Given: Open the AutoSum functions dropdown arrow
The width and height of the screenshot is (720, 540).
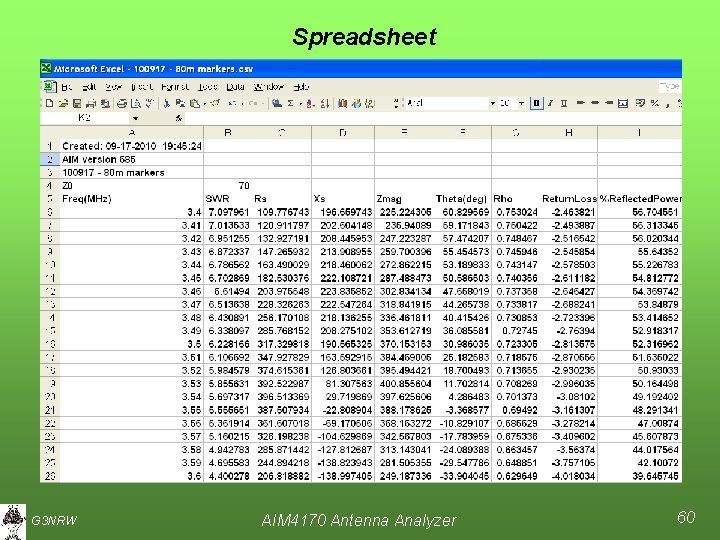Looking at the screenshot, I should tap(301, 104).
